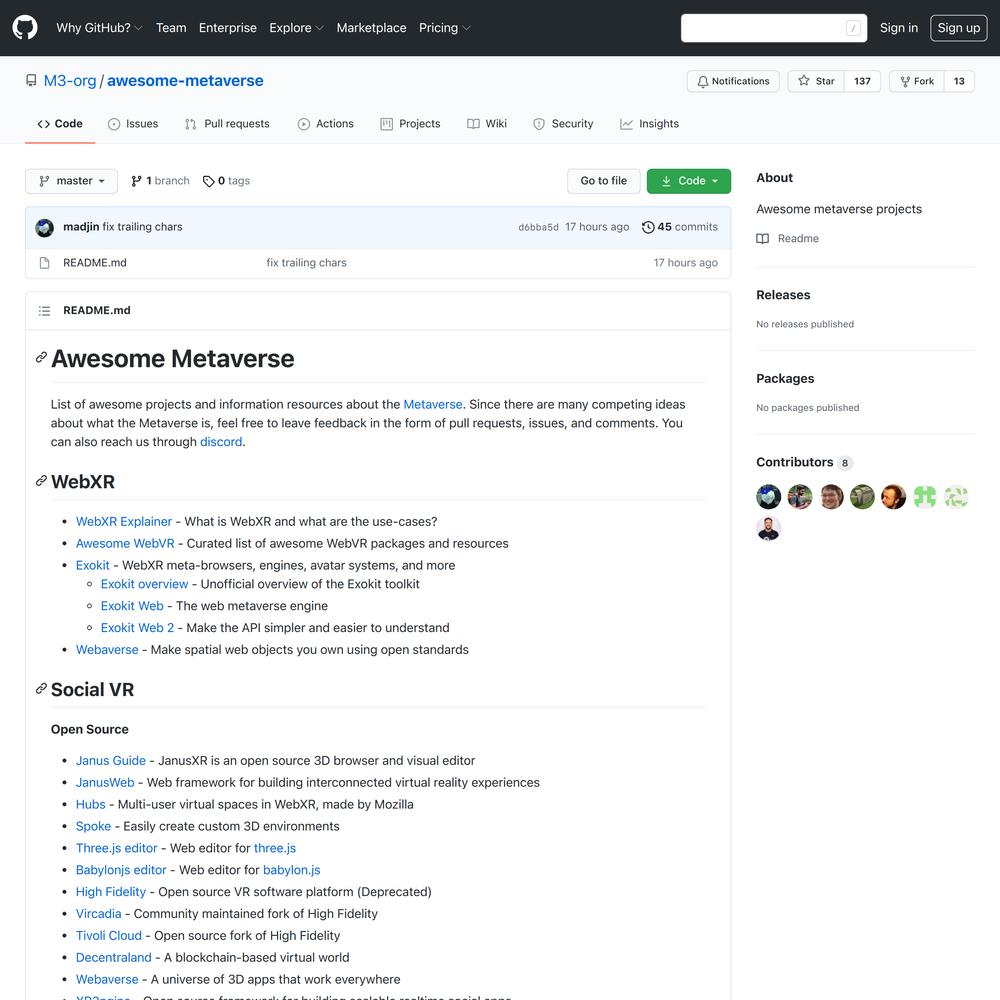Switch to the Insights tab
Image resolution: width=1000 pixels, height=1000 pixels.
coord(649,124)
